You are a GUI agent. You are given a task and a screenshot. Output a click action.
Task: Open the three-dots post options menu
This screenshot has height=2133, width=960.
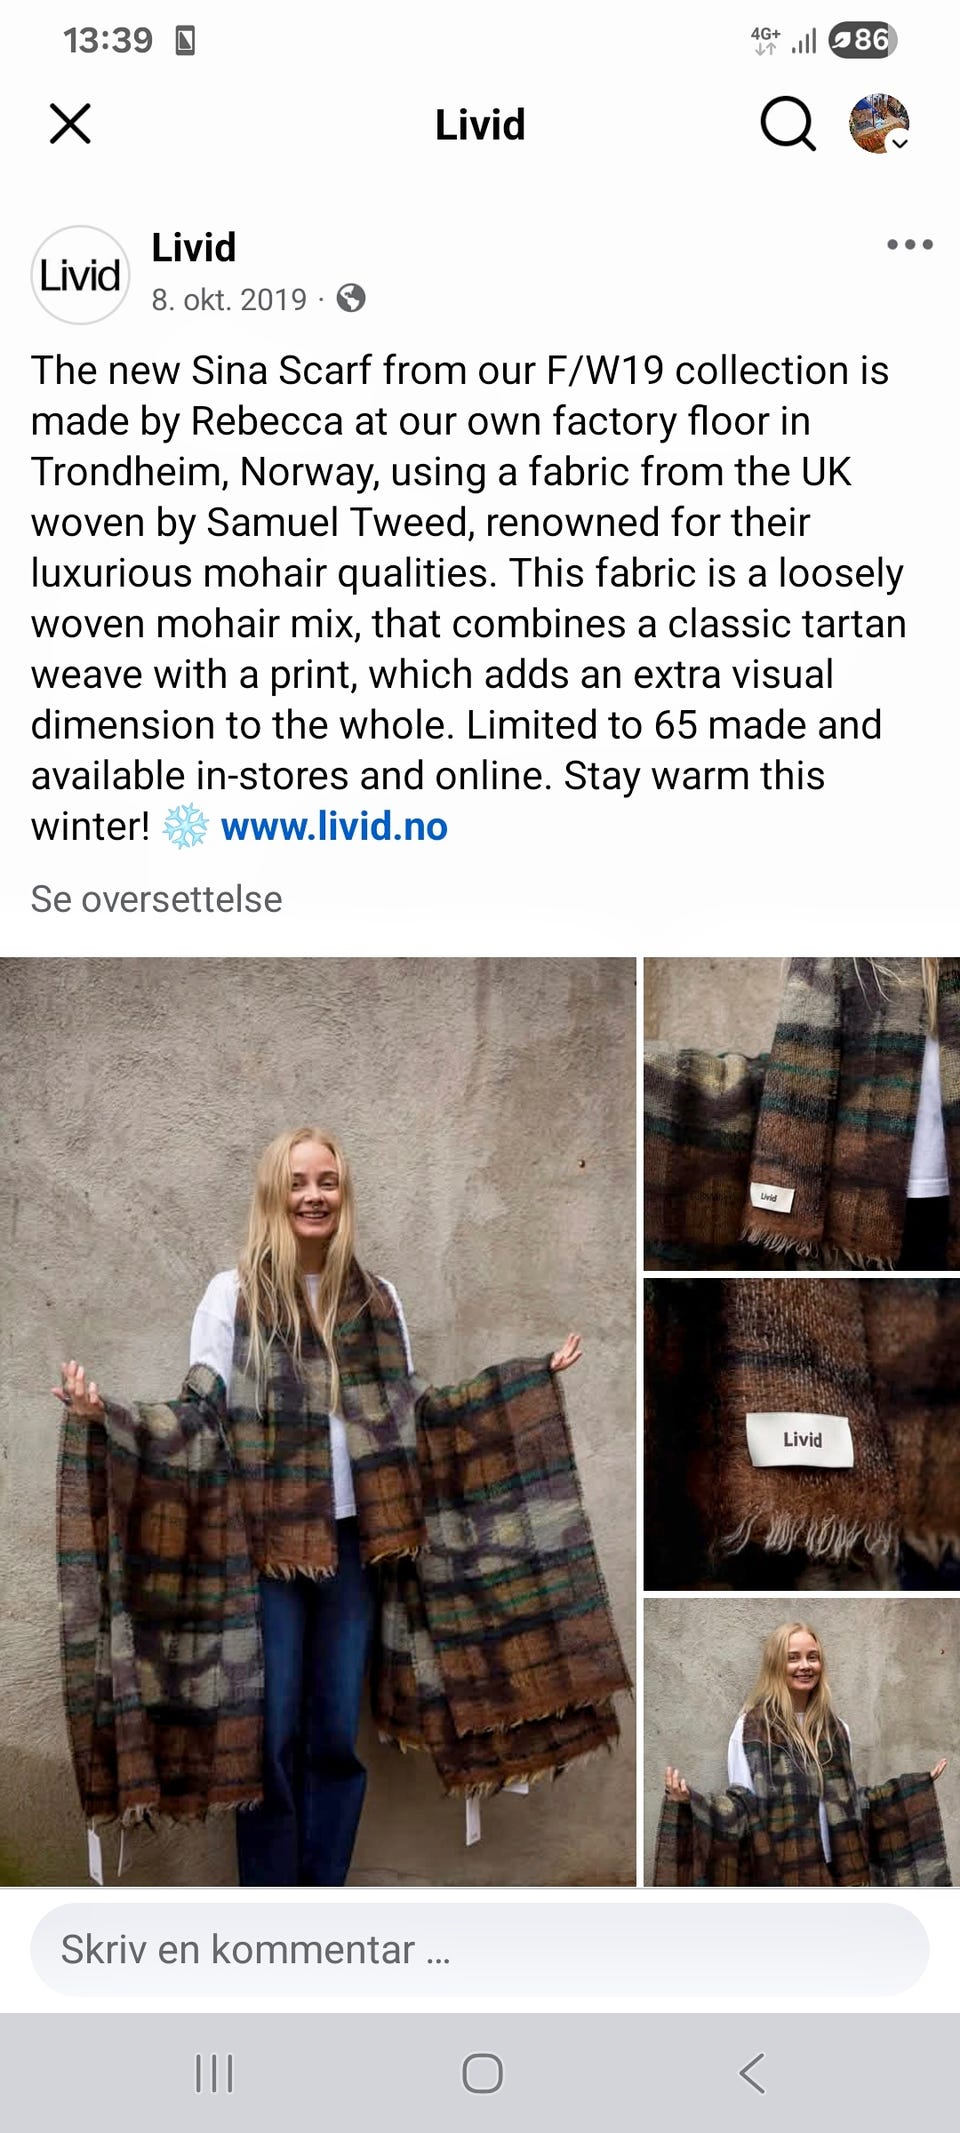coord(910,244)
